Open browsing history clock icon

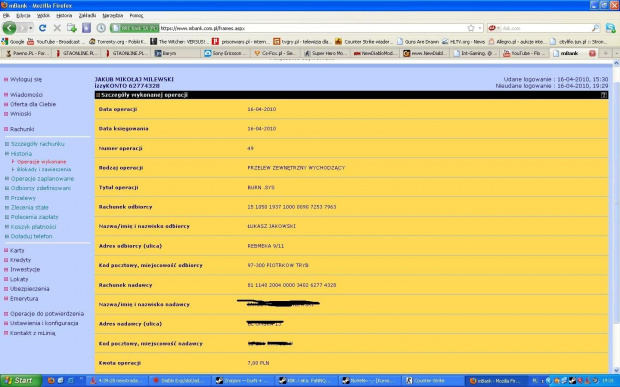pos(101,28)
